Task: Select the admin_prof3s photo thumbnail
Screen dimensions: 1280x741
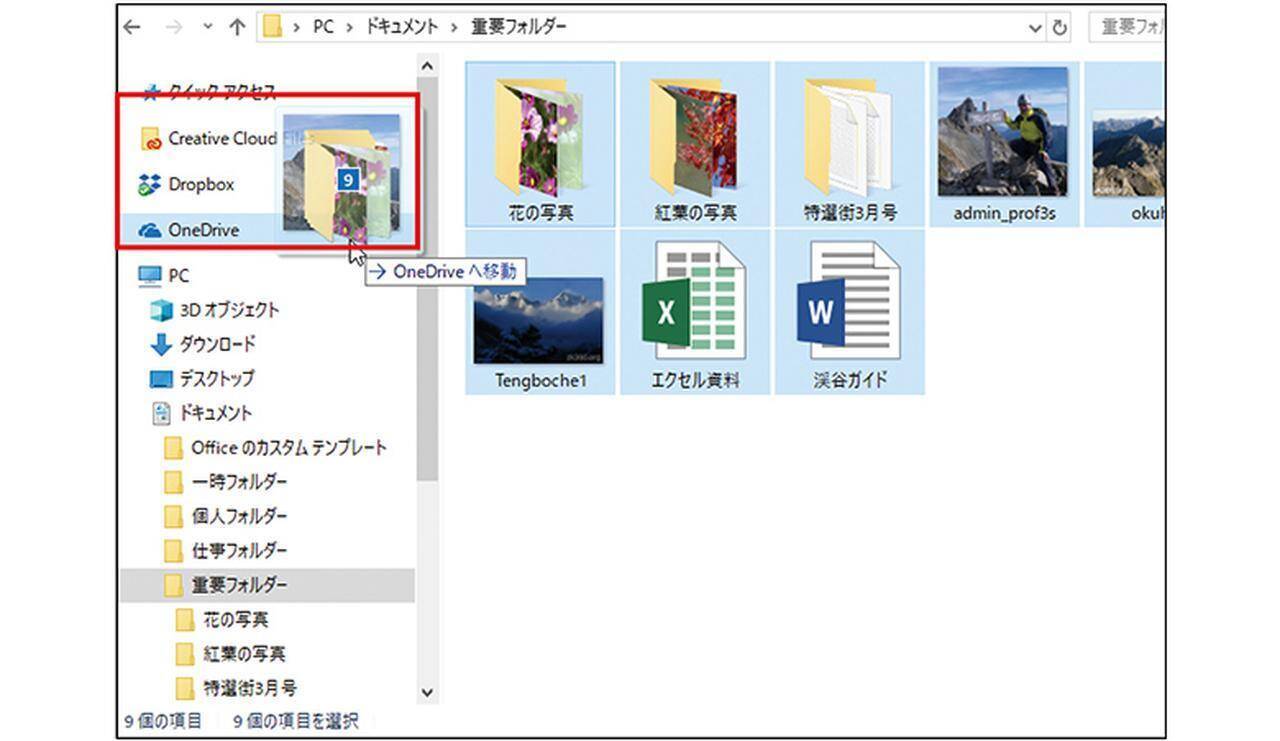Action: click(x=1003, y=131)
